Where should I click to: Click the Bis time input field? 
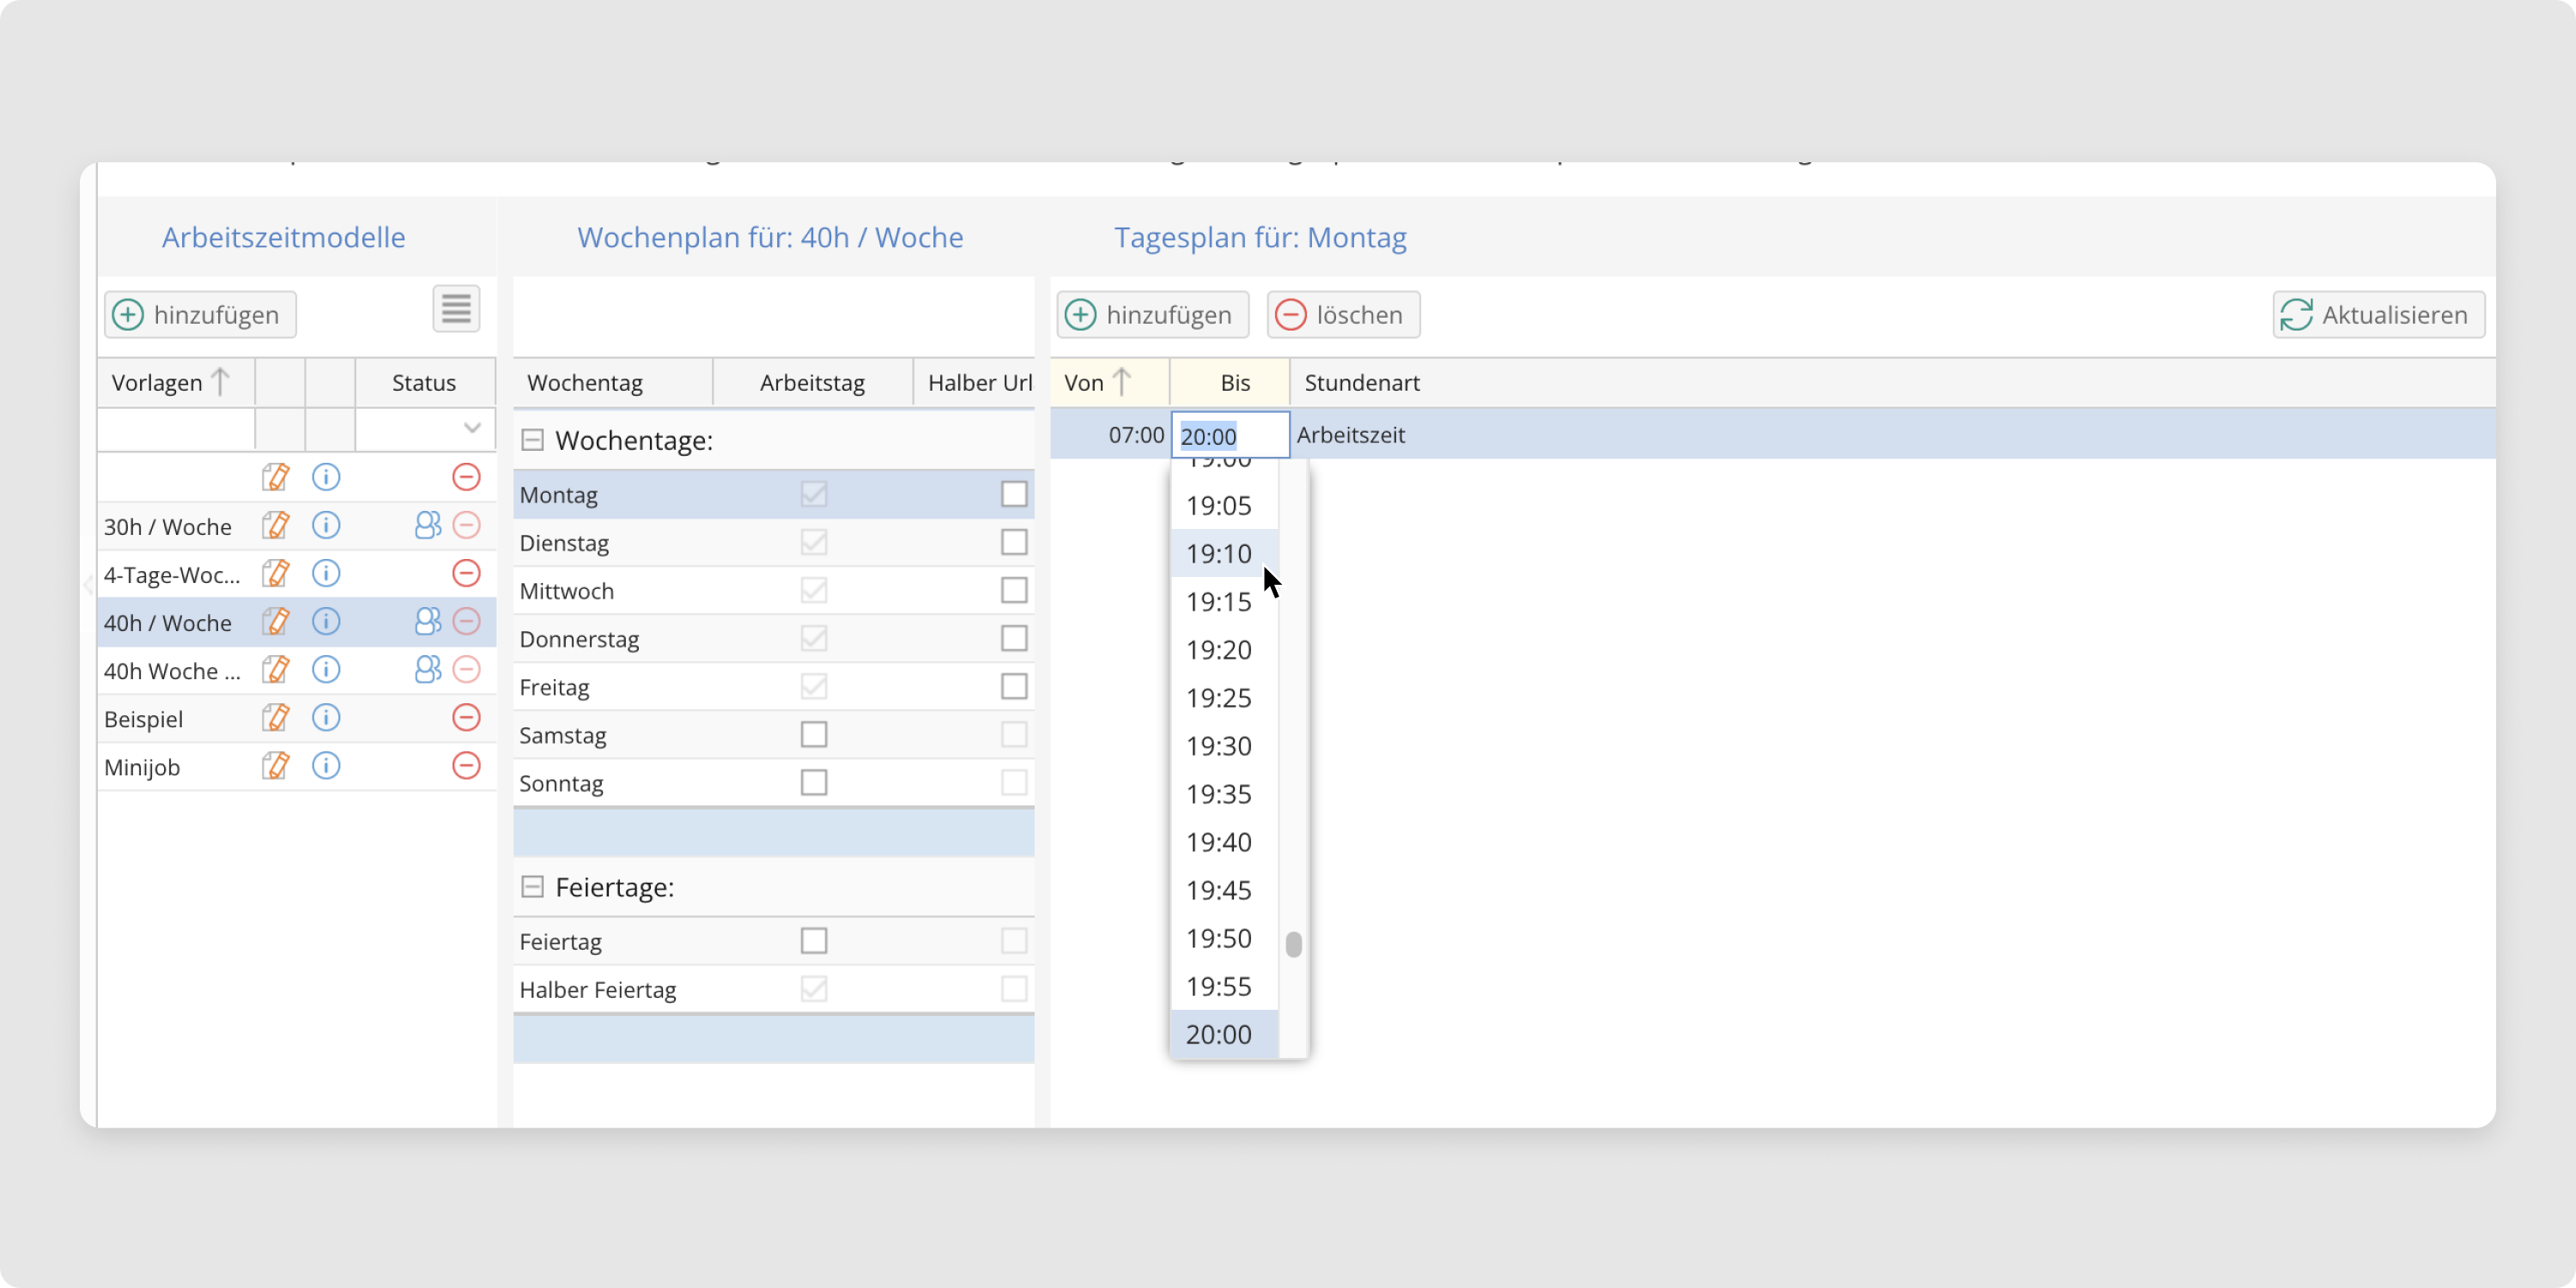tap(1230, 436)
